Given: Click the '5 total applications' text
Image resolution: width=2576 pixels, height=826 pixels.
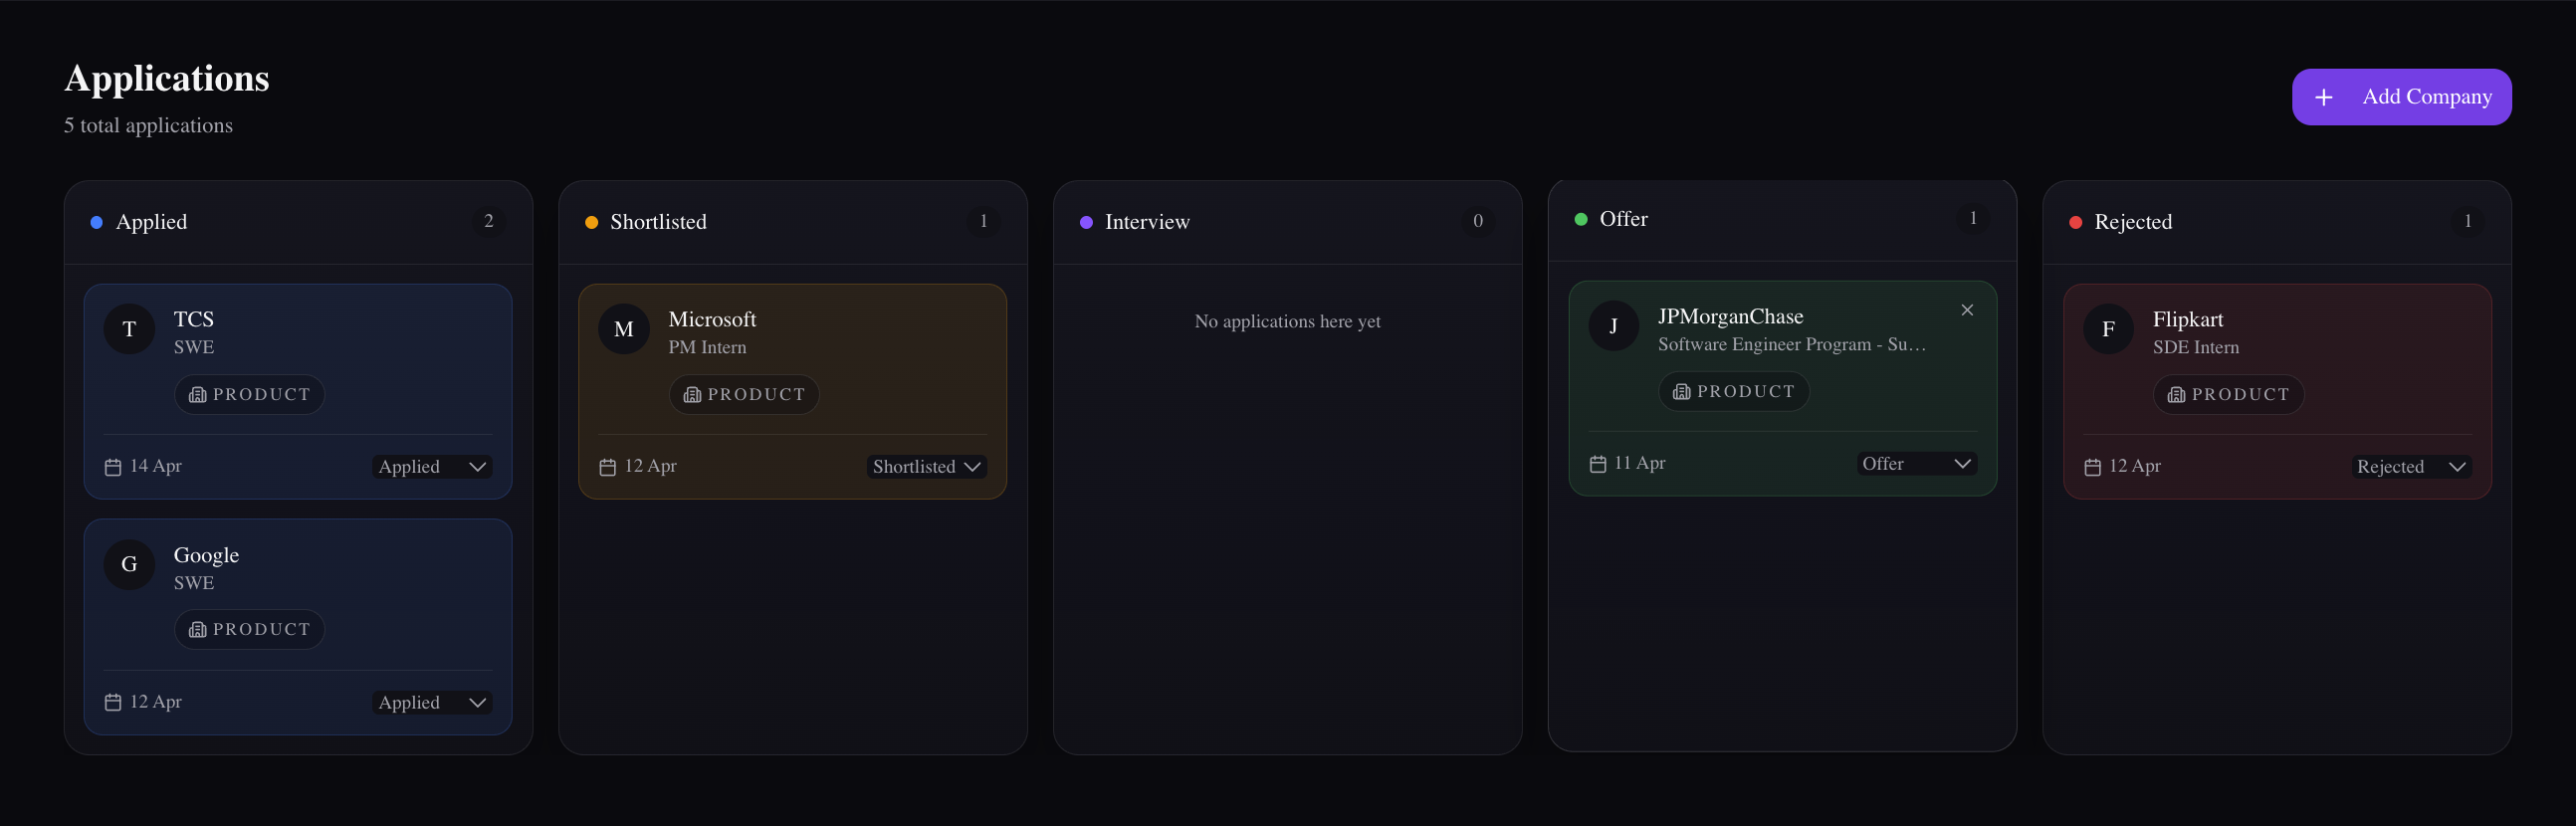Looking at the screenshot, I should [148, 125].
